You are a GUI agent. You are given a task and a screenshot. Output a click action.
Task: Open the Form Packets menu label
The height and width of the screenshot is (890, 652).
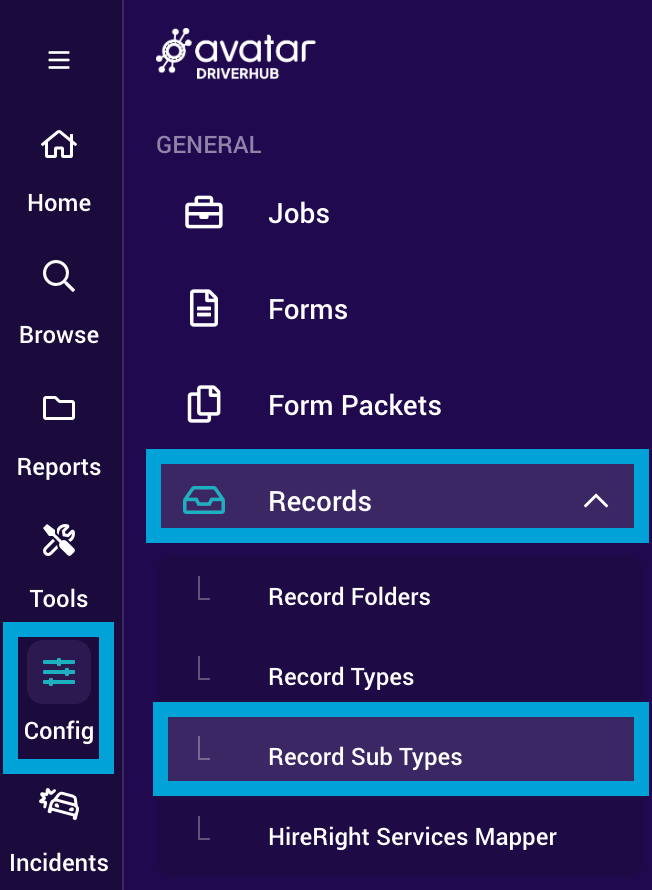click(354, 406)
